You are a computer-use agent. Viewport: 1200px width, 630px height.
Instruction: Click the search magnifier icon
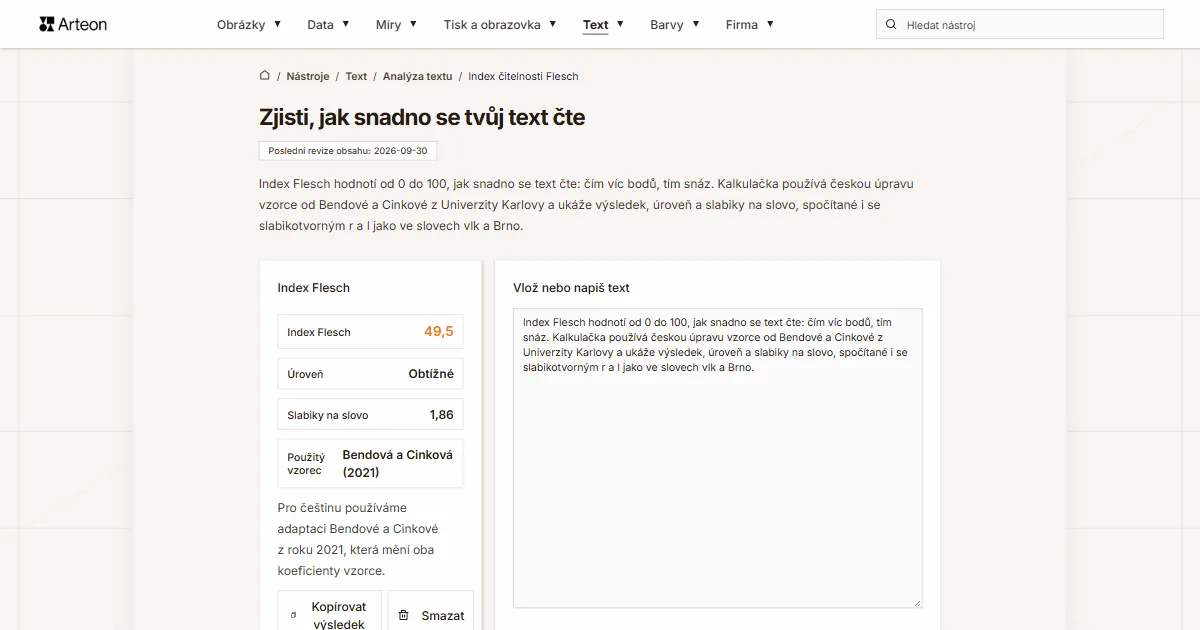[x=892, y=24]
